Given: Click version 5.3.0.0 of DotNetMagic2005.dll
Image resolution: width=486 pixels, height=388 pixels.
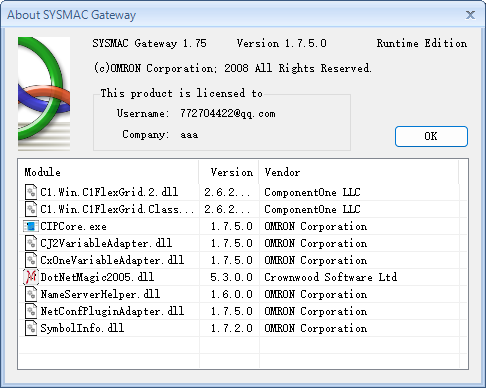Looking at the screenshot, I should (x=231, y=277).
